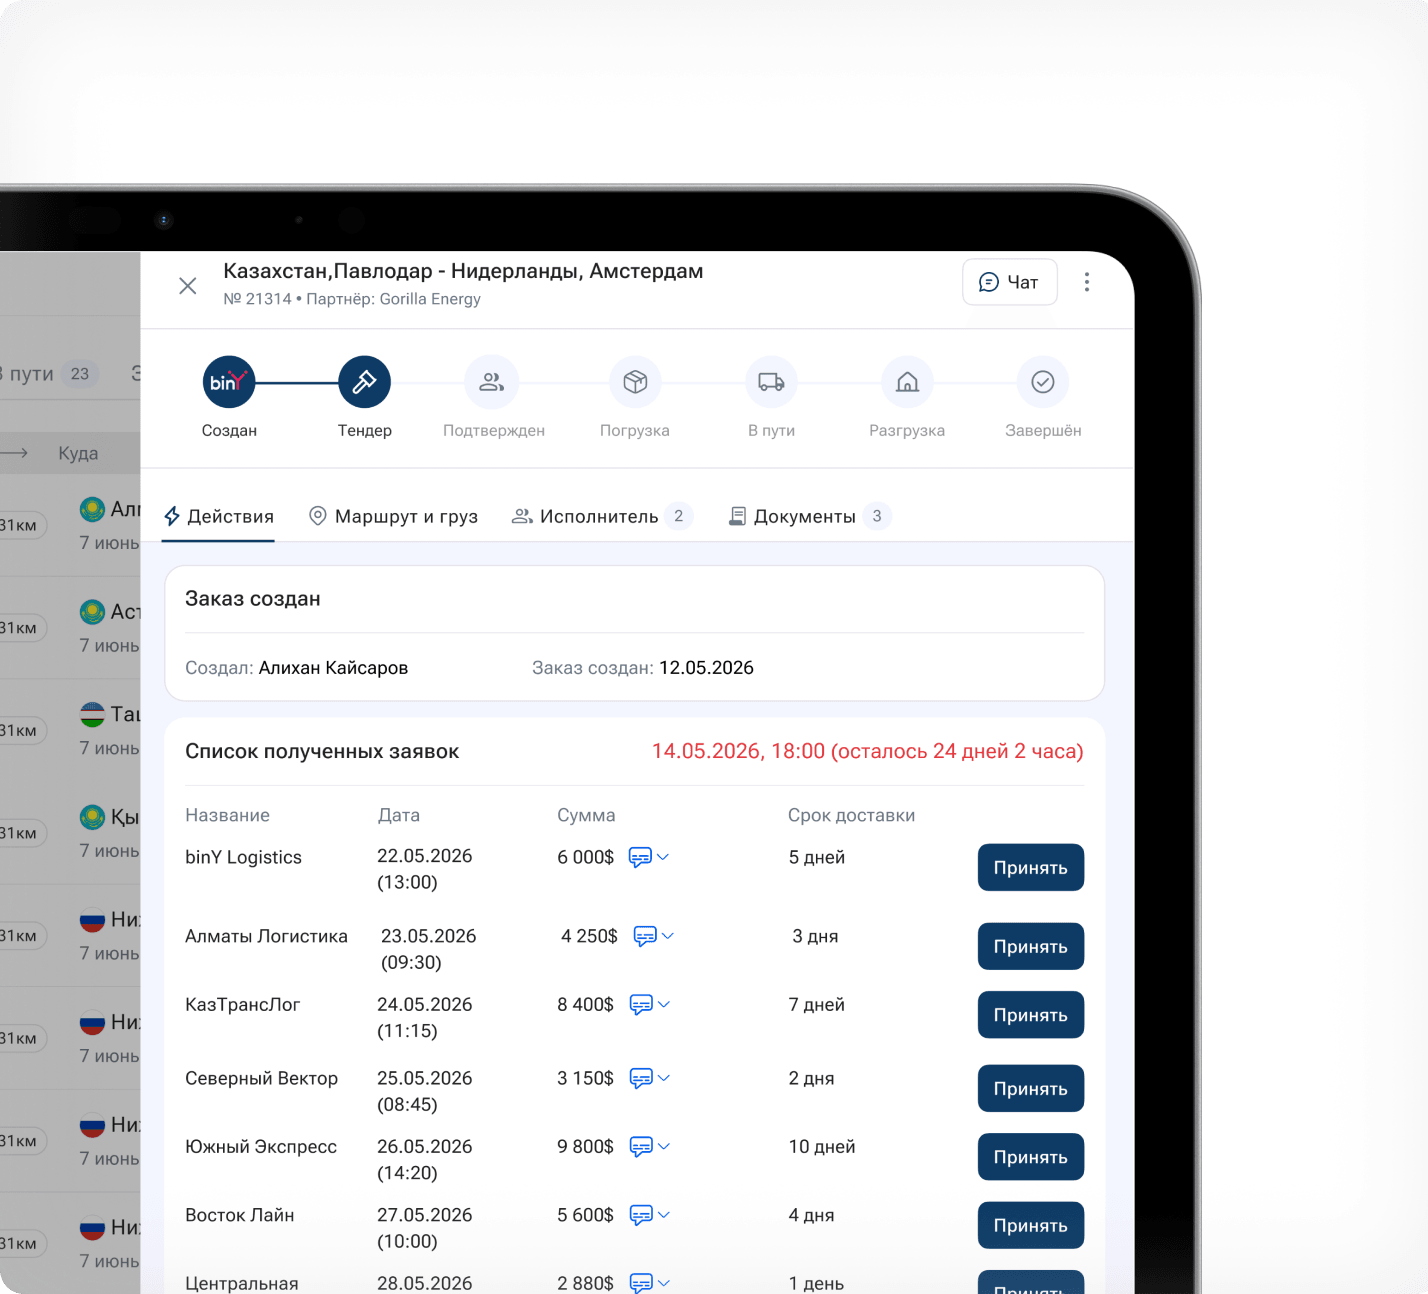Open comment icon for 9 800$ bid
Screen dimensions: 1428x1294
point(641,1146)
